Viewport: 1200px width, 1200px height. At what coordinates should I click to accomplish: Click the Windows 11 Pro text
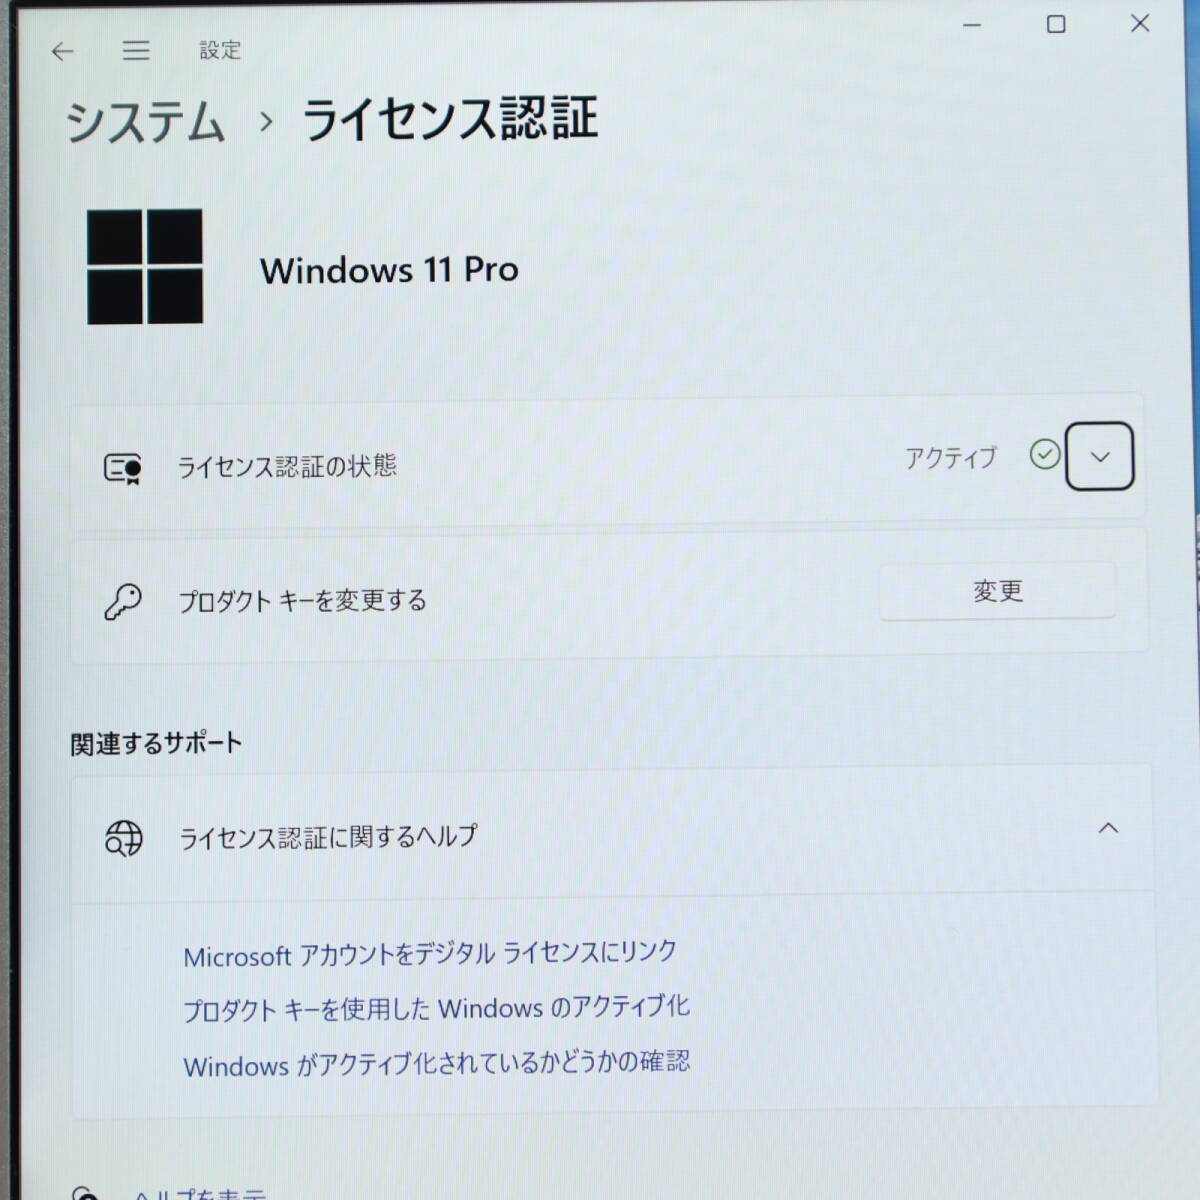click(x=389, y=270)
